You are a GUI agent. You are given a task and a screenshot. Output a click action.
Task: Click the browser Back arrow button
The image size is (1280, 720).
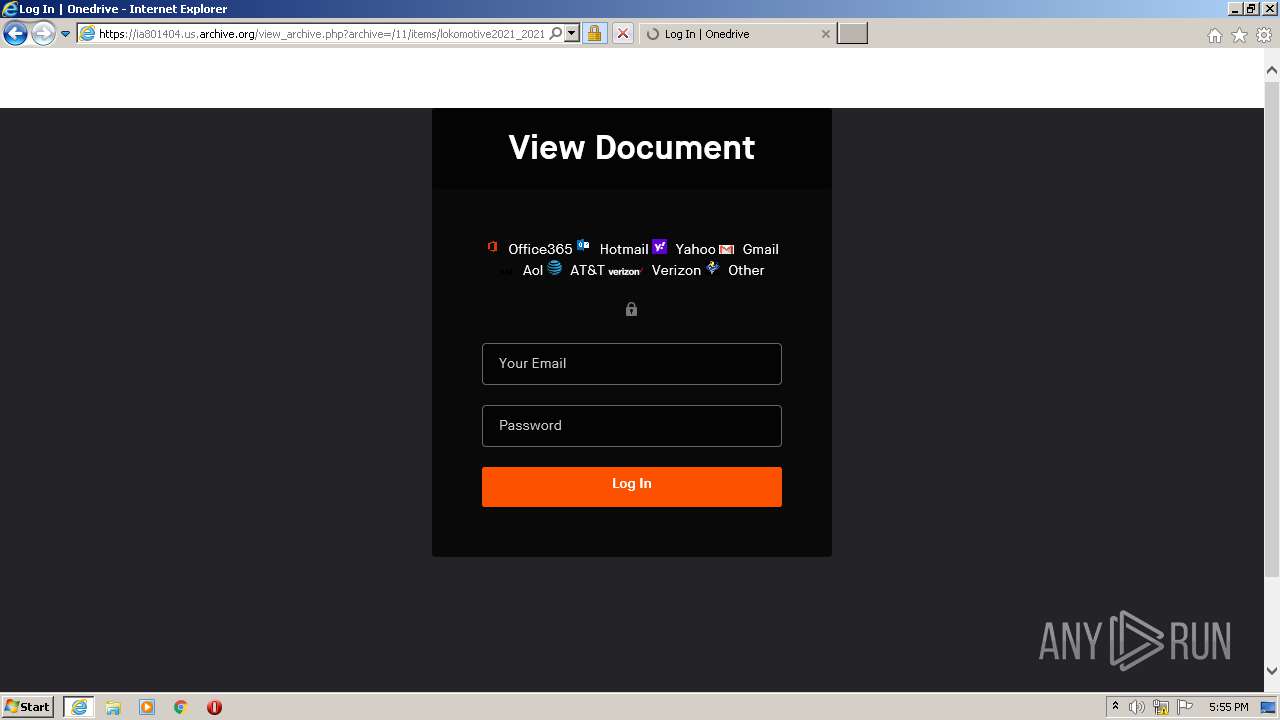[x=15, y=34]
